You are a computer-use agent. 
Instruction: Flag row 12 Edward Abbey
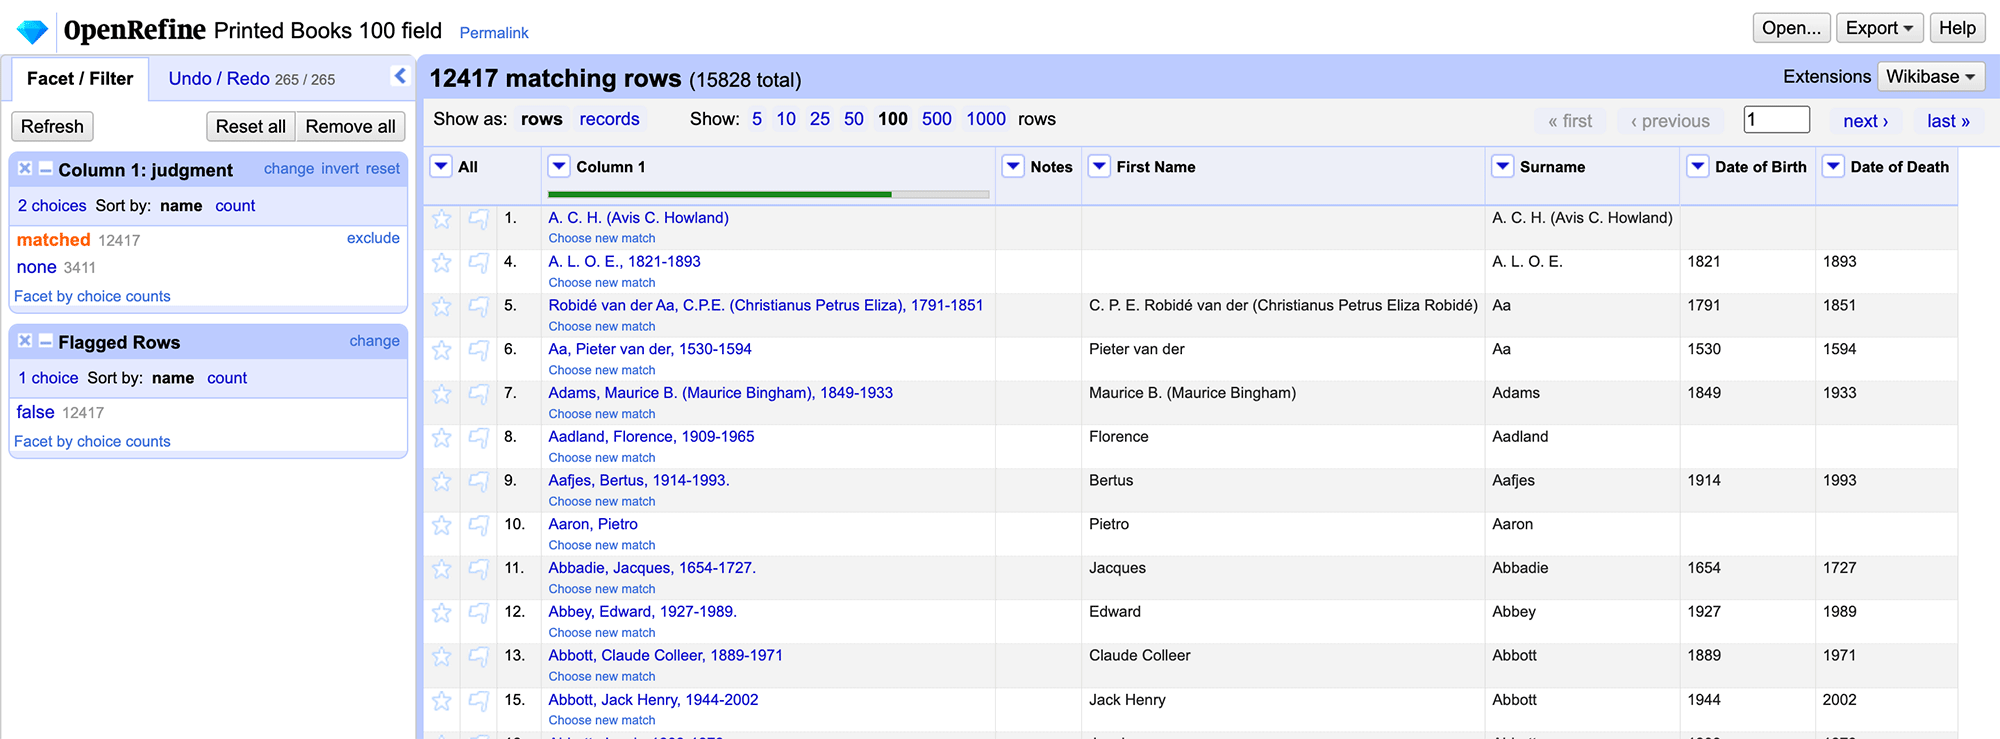click(479, 613)
